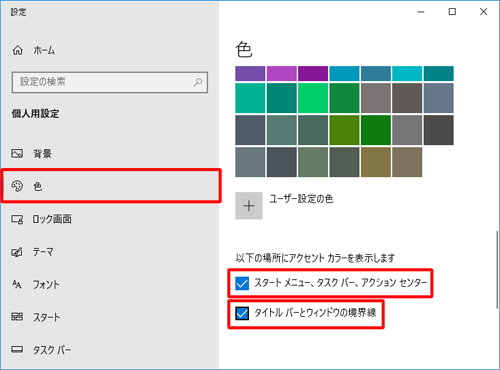Pick the tan brown swatch ending the bottom row
This screenshot has height=370, width=500.
pos(407,162)
